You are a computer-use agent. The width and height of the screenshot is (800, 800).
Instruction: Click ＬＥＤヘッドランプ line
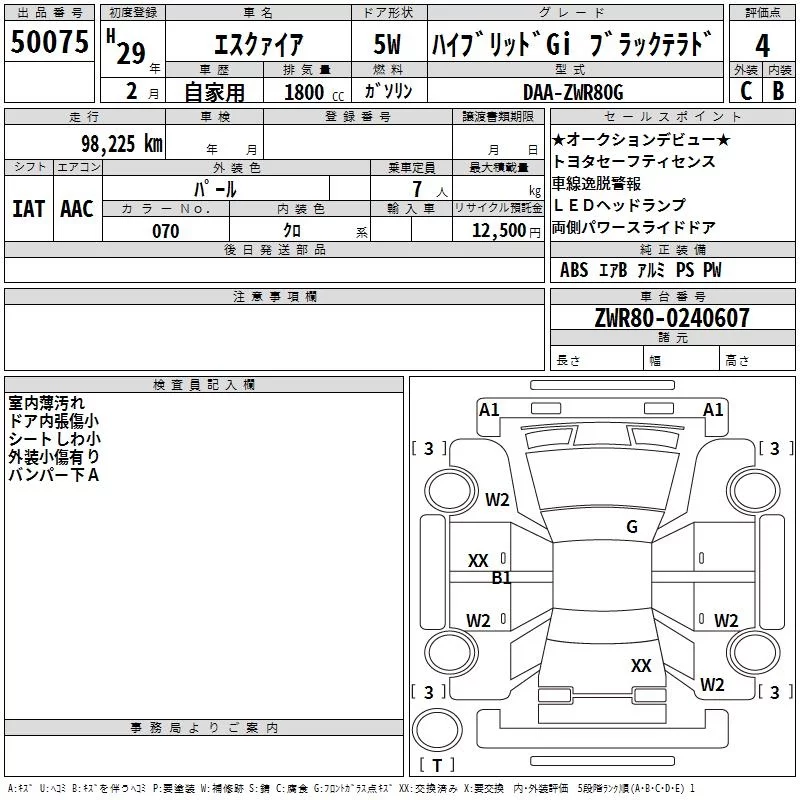pos(619,205)
